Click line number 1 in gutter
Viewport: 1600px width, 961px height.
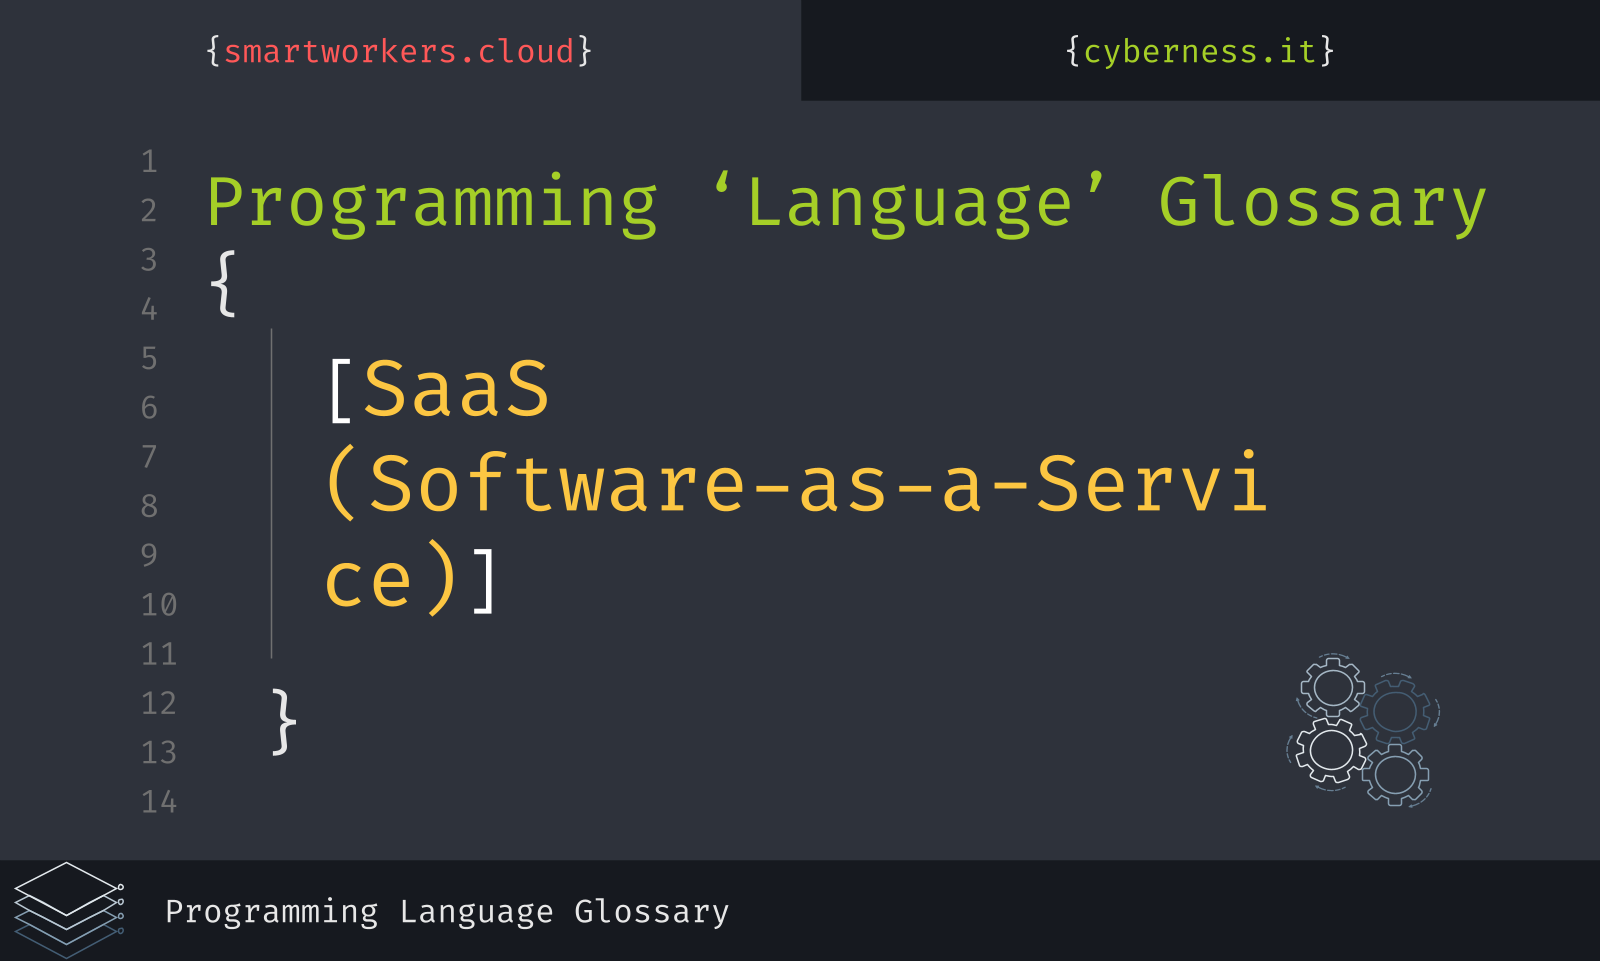149,162
